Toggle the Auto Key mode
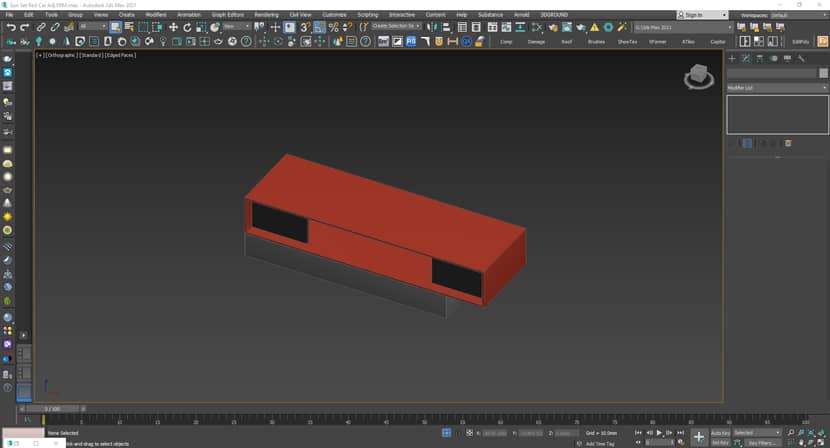This screenshot has height=448, width=830. (x=720, y=433)
